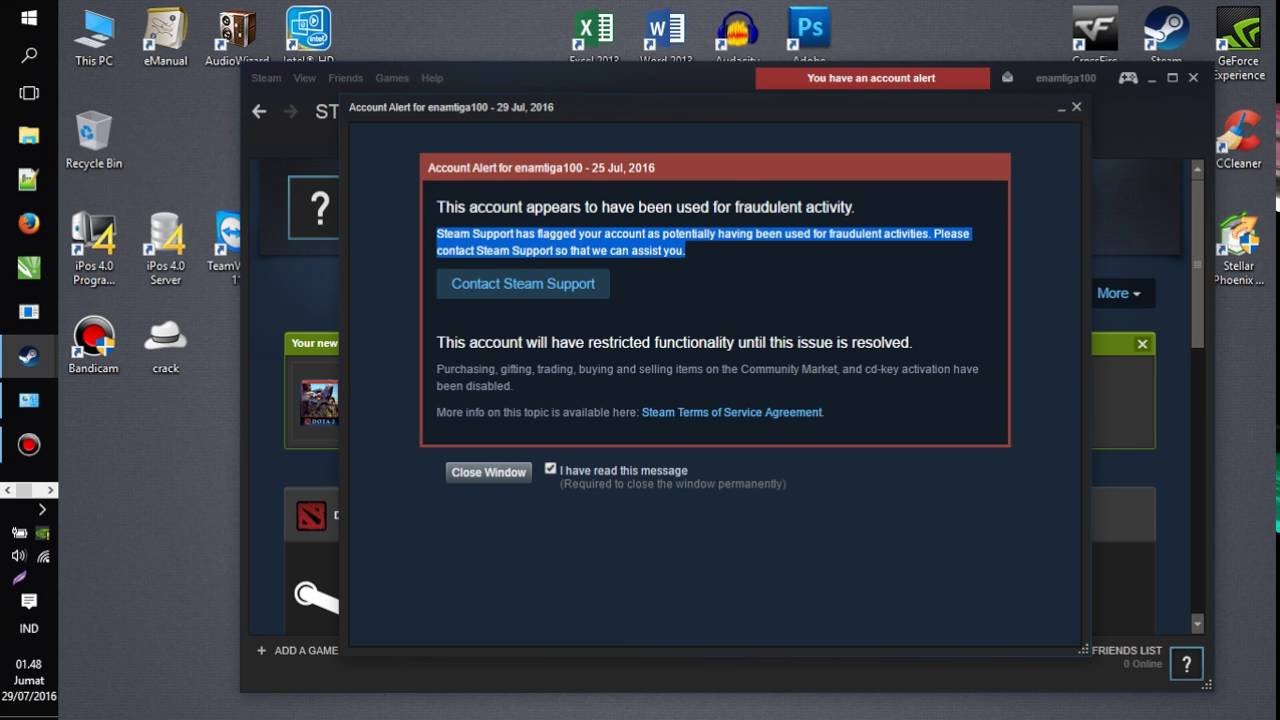1280x720 pixels.
Task: Select the Intel HD desktop icon
Action: [308, 35]
